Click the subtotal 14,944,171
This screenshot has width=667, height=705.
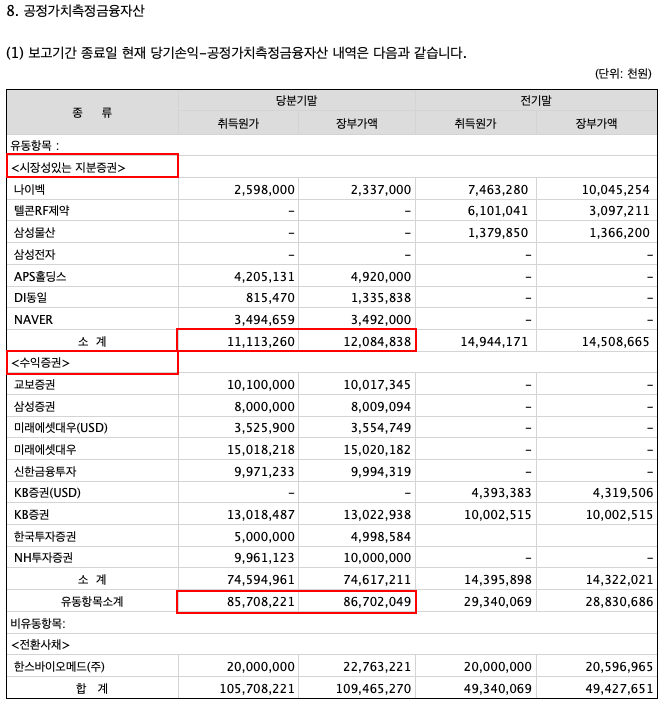pyautogui.click(x=494, y=342)
